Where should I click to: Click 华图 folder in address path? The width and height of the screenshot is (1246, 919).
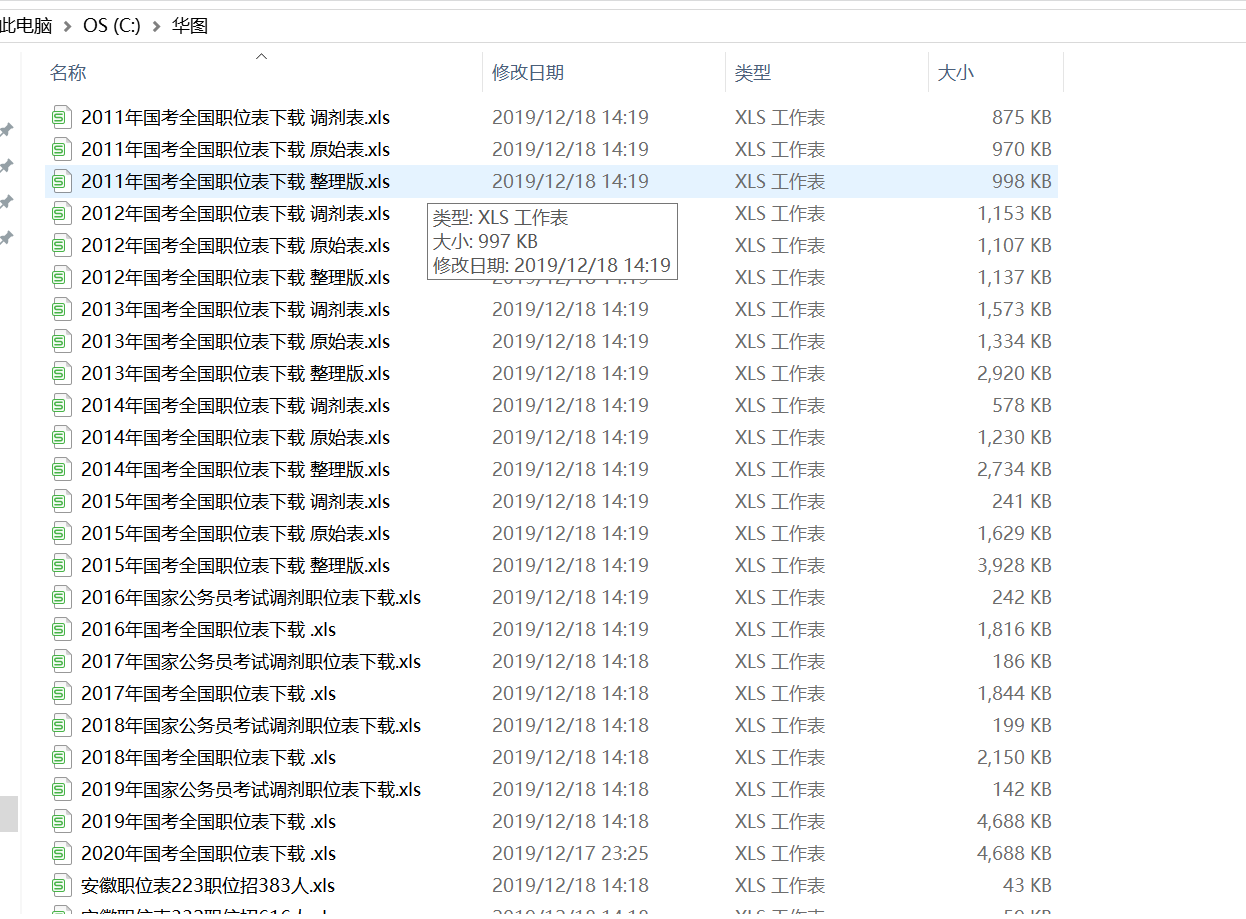point(190,26)
